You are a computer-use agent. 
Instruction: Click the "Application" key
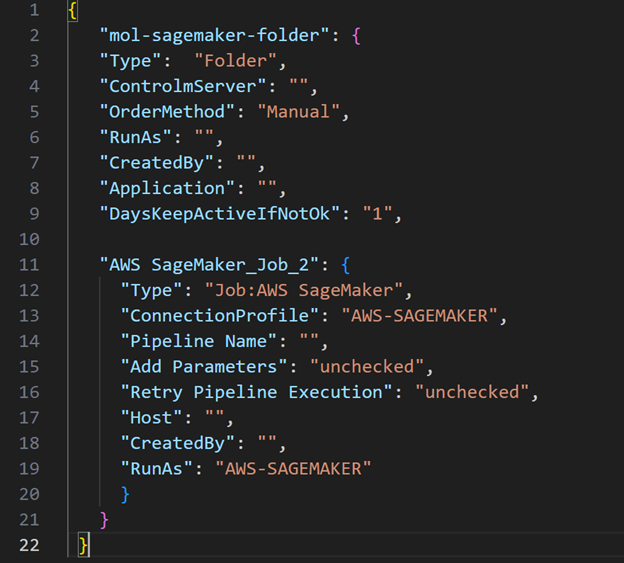click(167, 188)
